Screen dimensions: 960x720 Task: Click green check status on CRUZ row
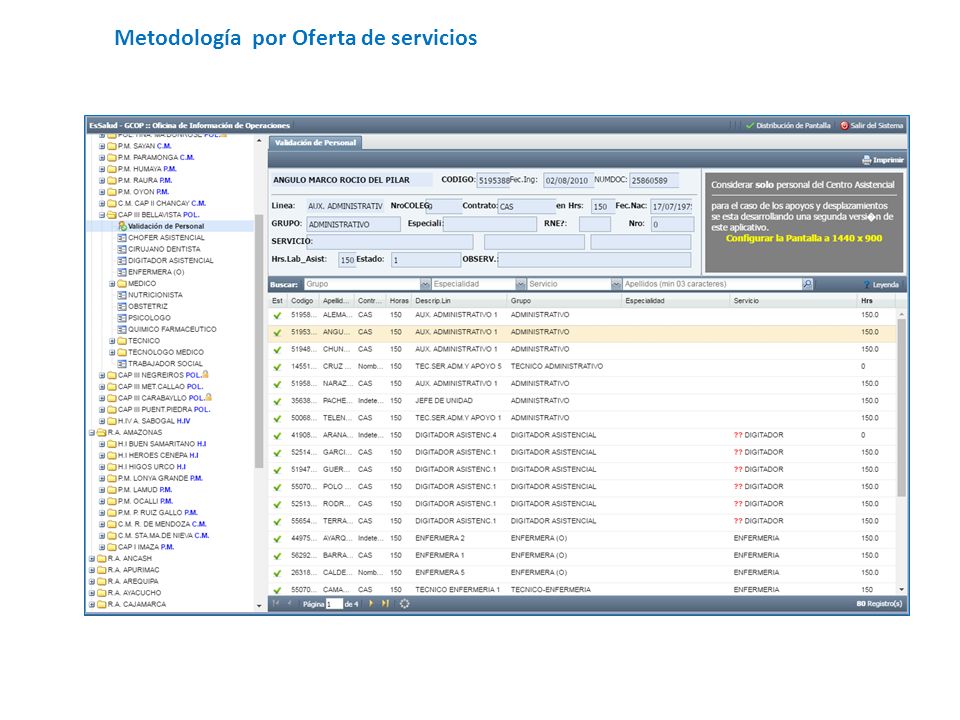[277, 367]
